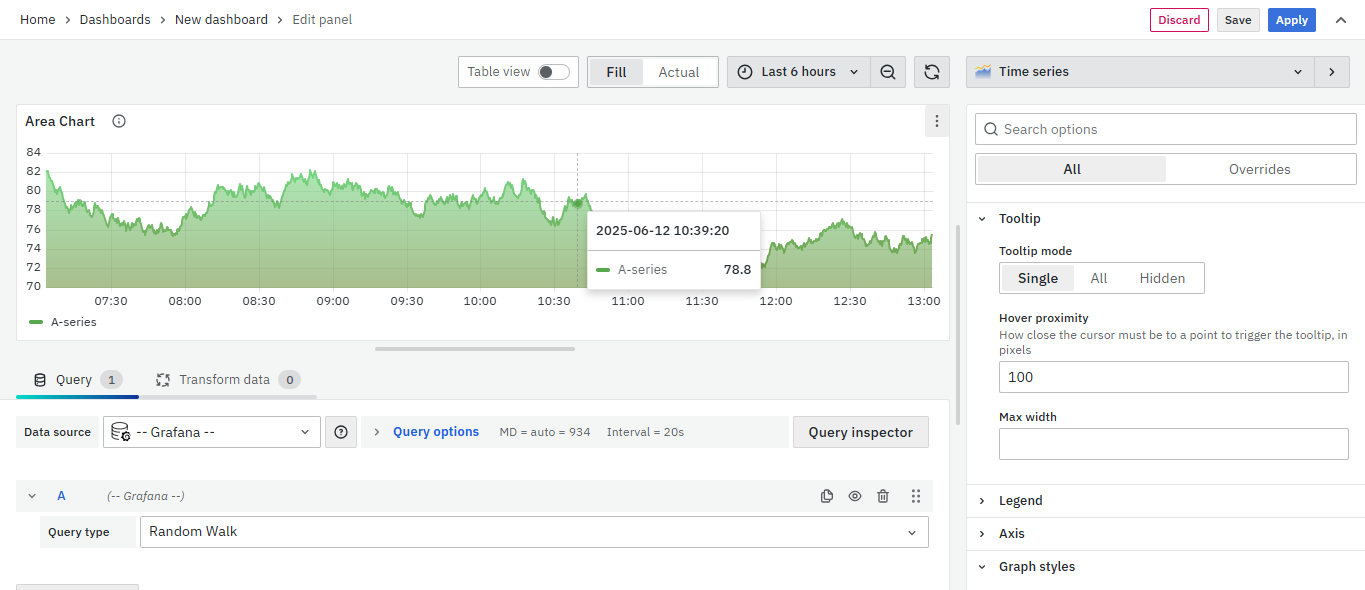This screenshot has width=1365, height=590.
Task: Open the Time series visualization dropdown
Action: [1140, 72]
